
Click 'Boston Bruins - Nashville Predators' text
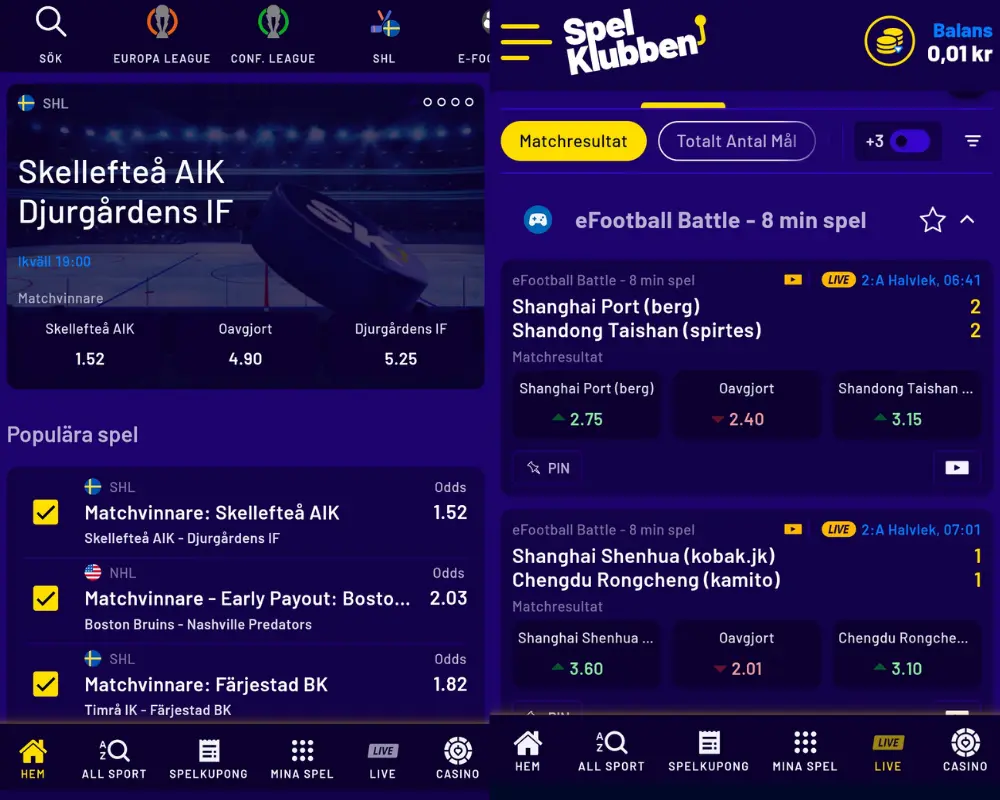pos(198,625)
